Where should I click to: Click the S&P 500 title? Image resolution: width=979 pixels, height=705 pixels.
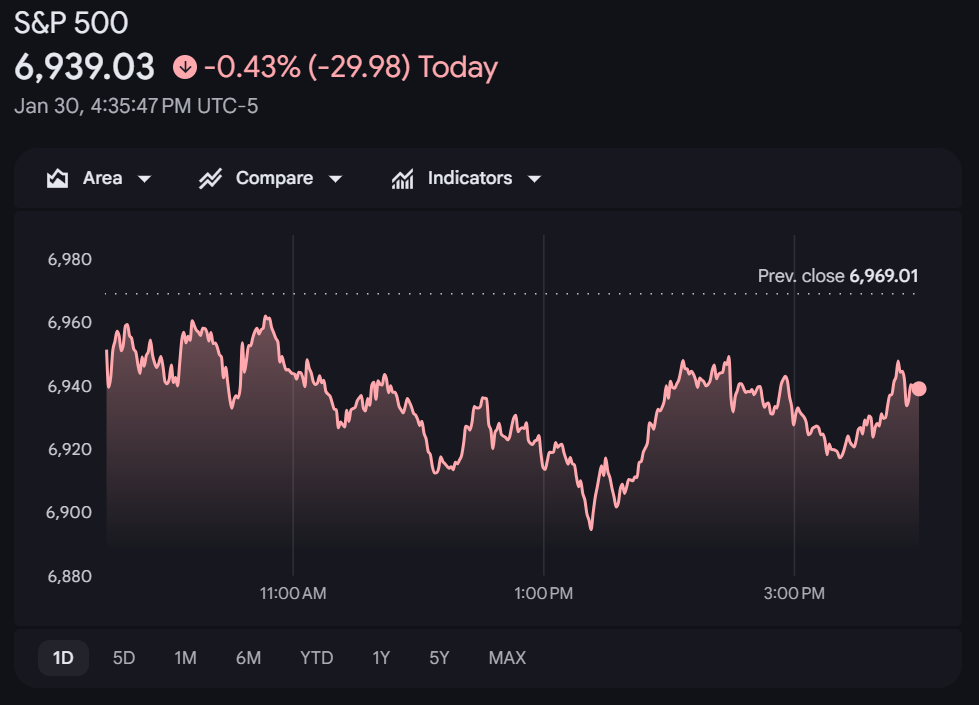point(71,23)
